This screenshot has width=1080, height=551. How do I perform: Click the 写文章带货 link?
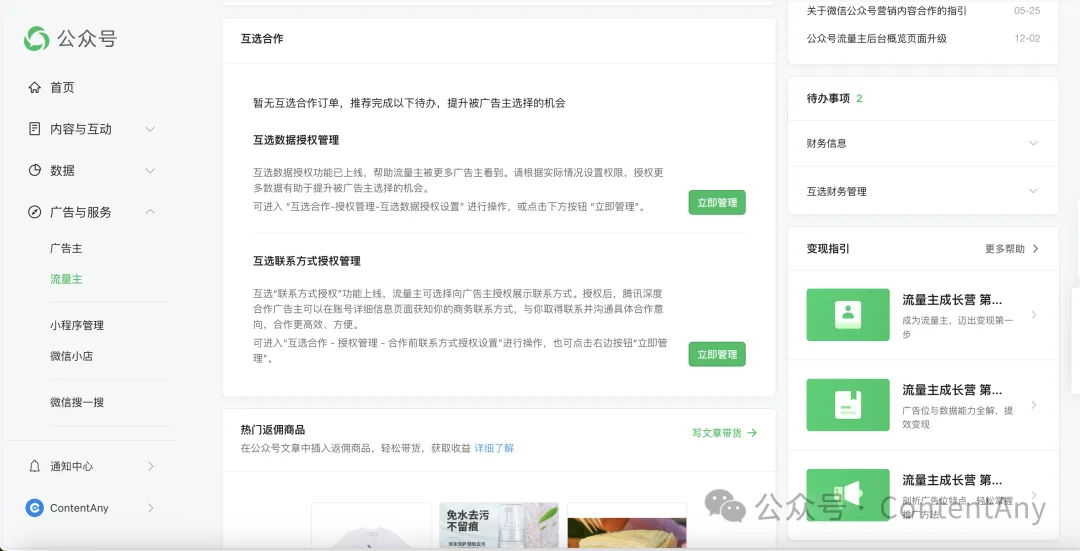pos(724,433)
